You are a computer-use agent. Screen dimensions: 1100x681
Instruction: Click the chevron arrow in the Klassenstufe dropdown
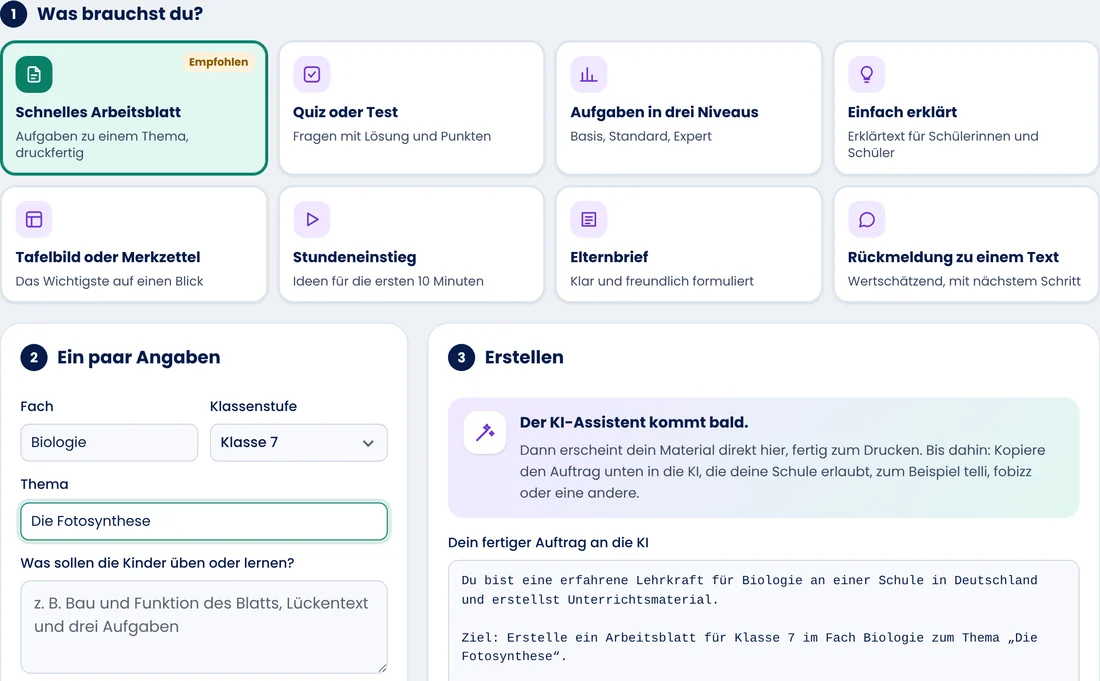[368, 443]
